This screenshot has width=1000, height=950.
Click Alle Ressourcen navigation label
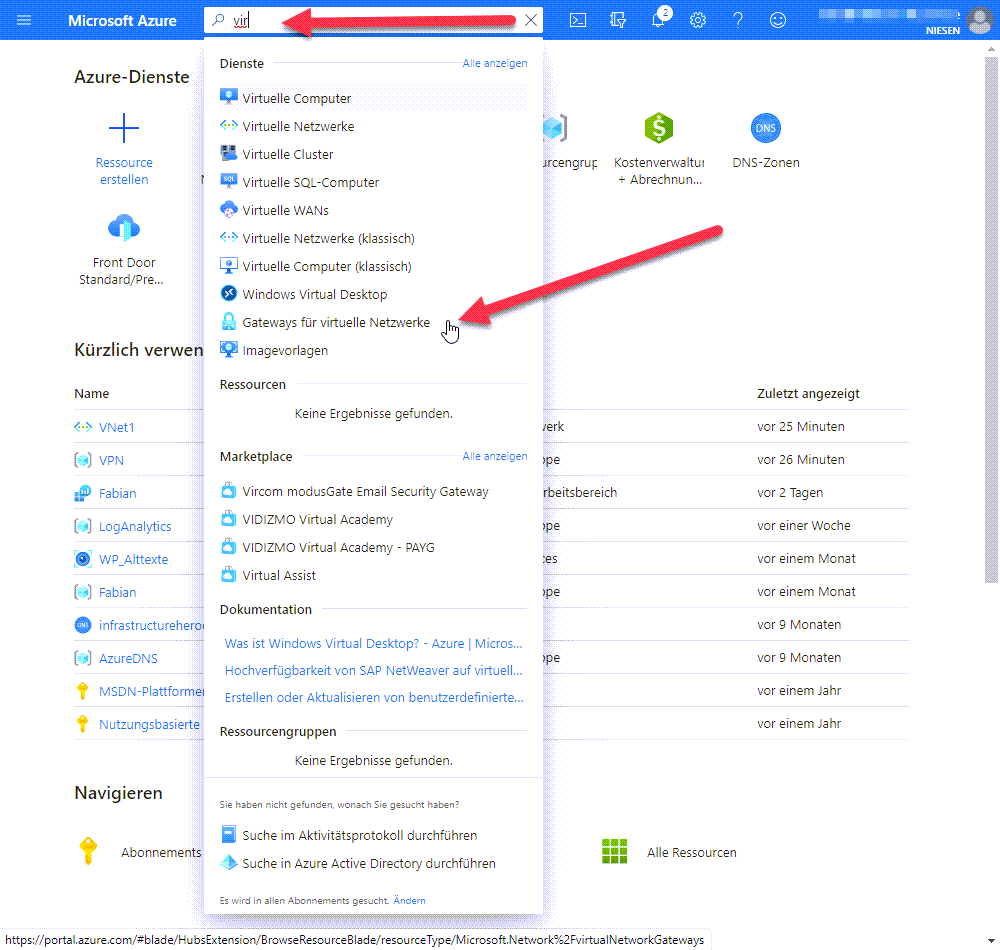coord(691,852)
